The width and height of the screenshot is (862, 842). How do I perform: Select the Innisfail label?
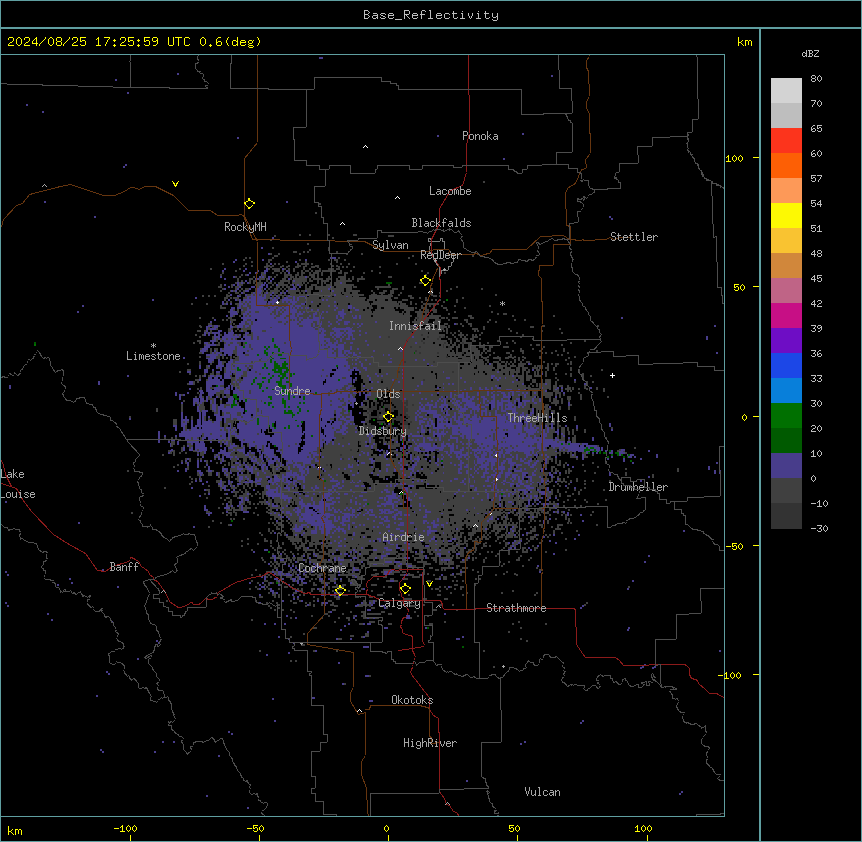pos(415,326)
